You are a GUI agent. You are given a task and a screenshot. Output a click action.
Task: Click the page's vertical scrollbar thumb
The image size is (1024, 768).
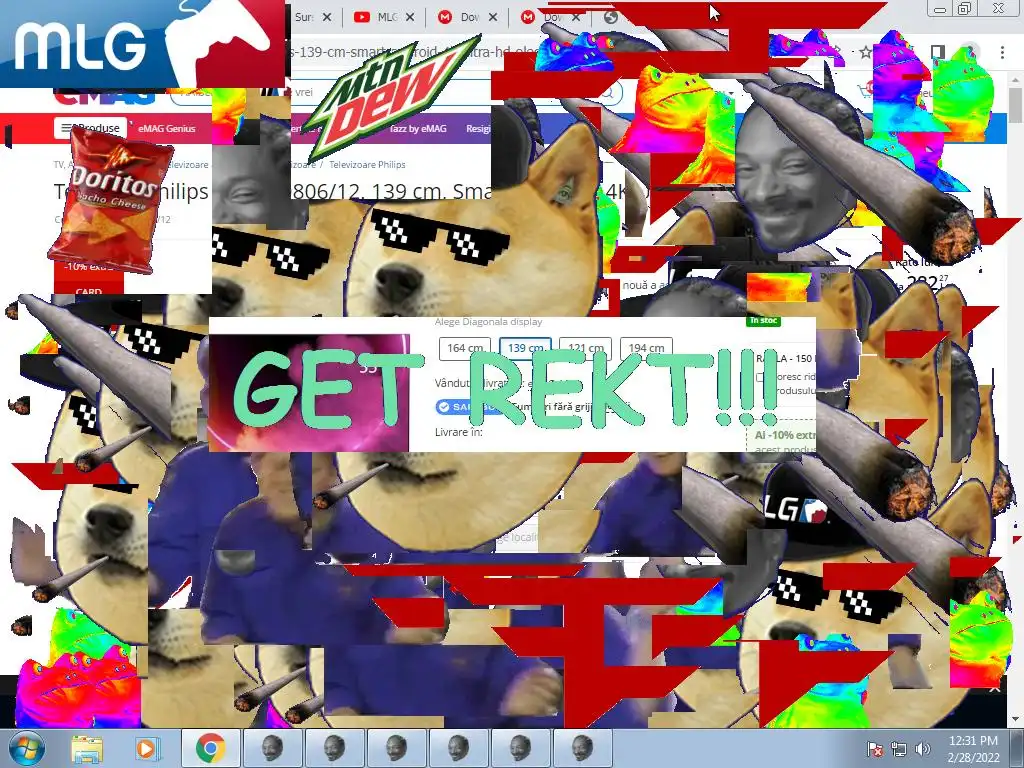[x=1015, y=104]
